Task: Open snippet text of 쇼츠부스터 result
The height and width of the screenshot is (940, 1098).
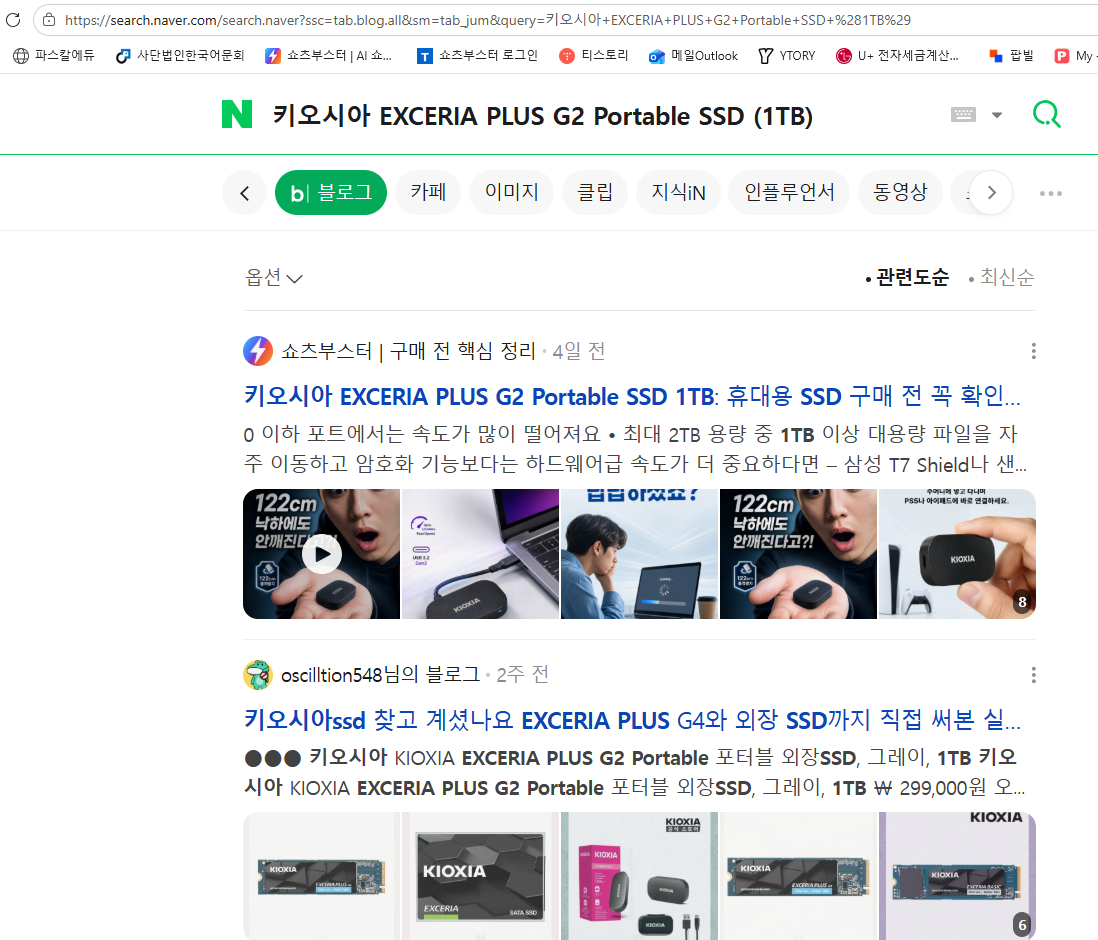Action: tap(636, 449)
